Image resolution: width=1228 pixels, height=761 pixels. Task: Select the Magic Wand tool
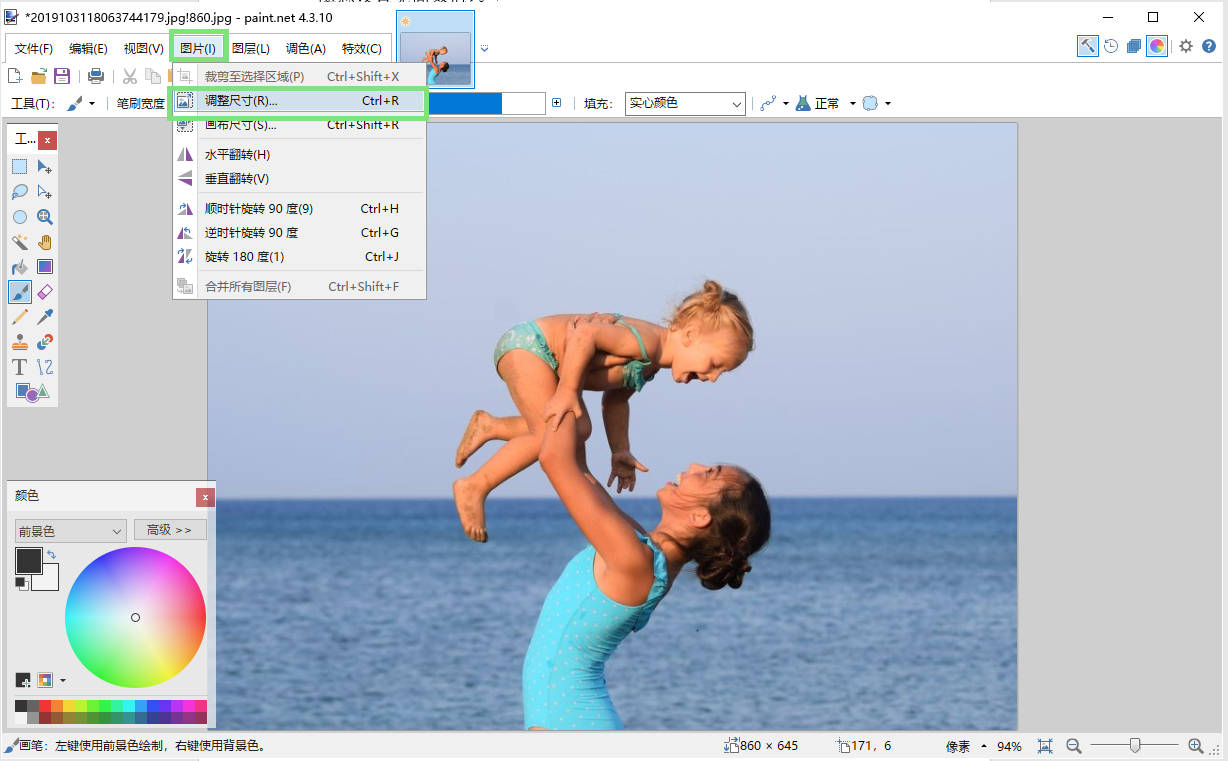tap(20, 242)
